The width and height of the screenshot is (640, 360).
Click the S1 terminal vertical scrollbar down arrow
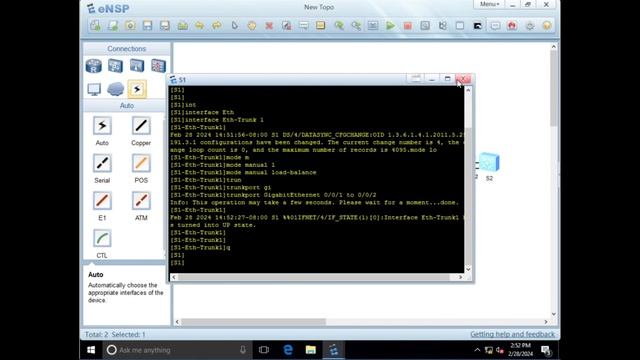[x=468, y=269]
